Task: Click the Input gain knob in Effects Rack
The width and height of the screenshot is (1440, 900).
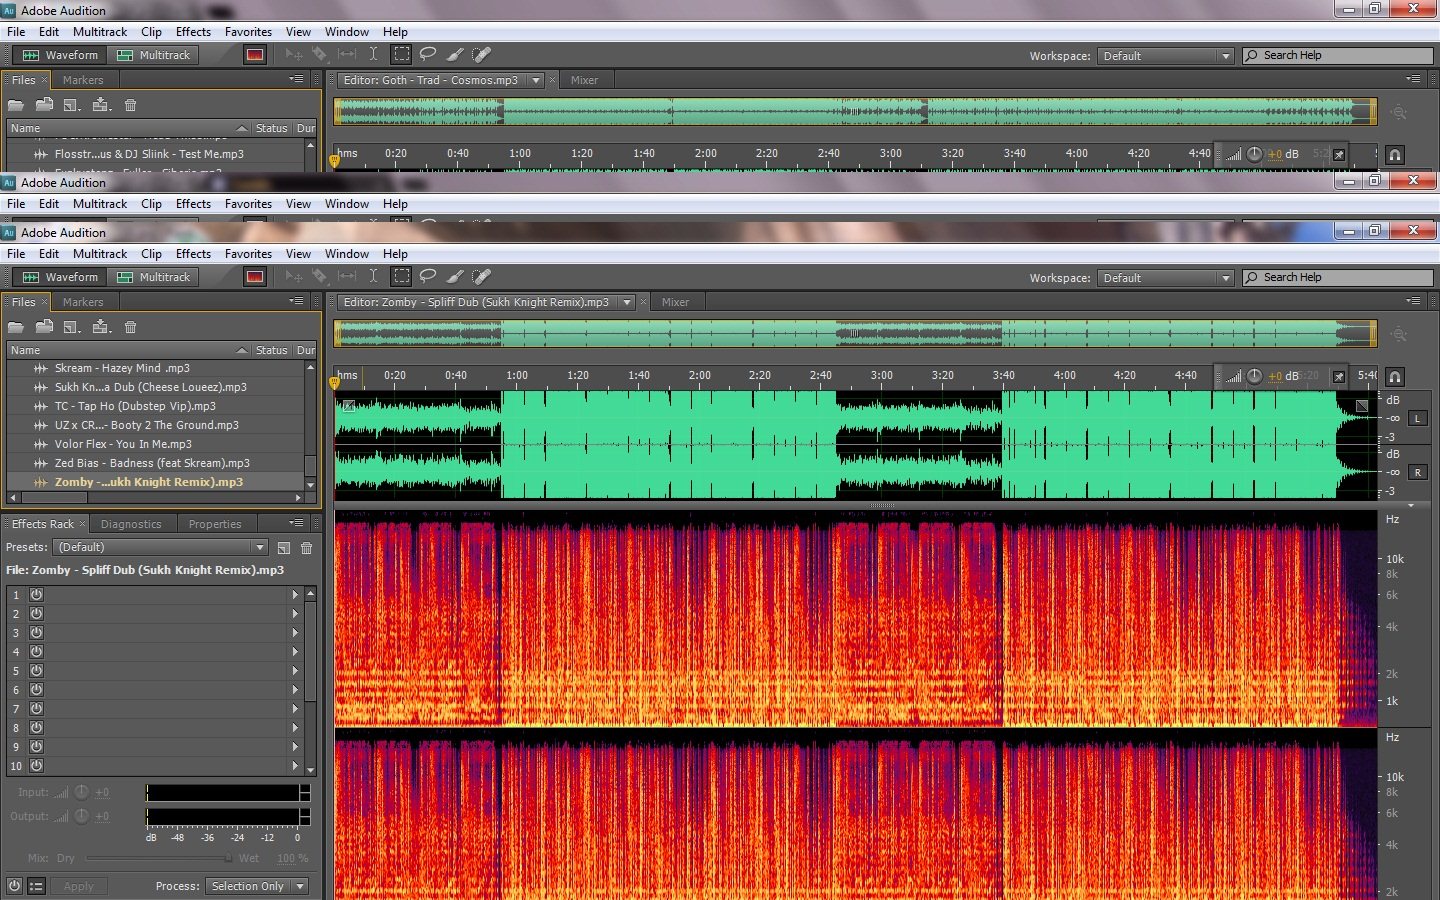Action: pos(81,792)
